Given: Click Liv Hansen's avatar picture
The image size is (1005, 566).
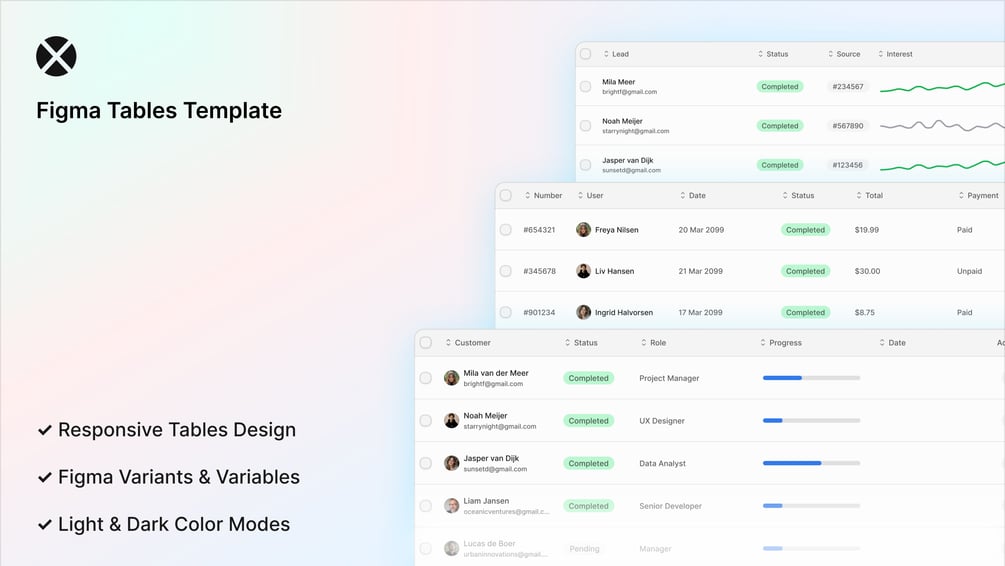Looking at the screenshot, I should (x=583, y=271).
